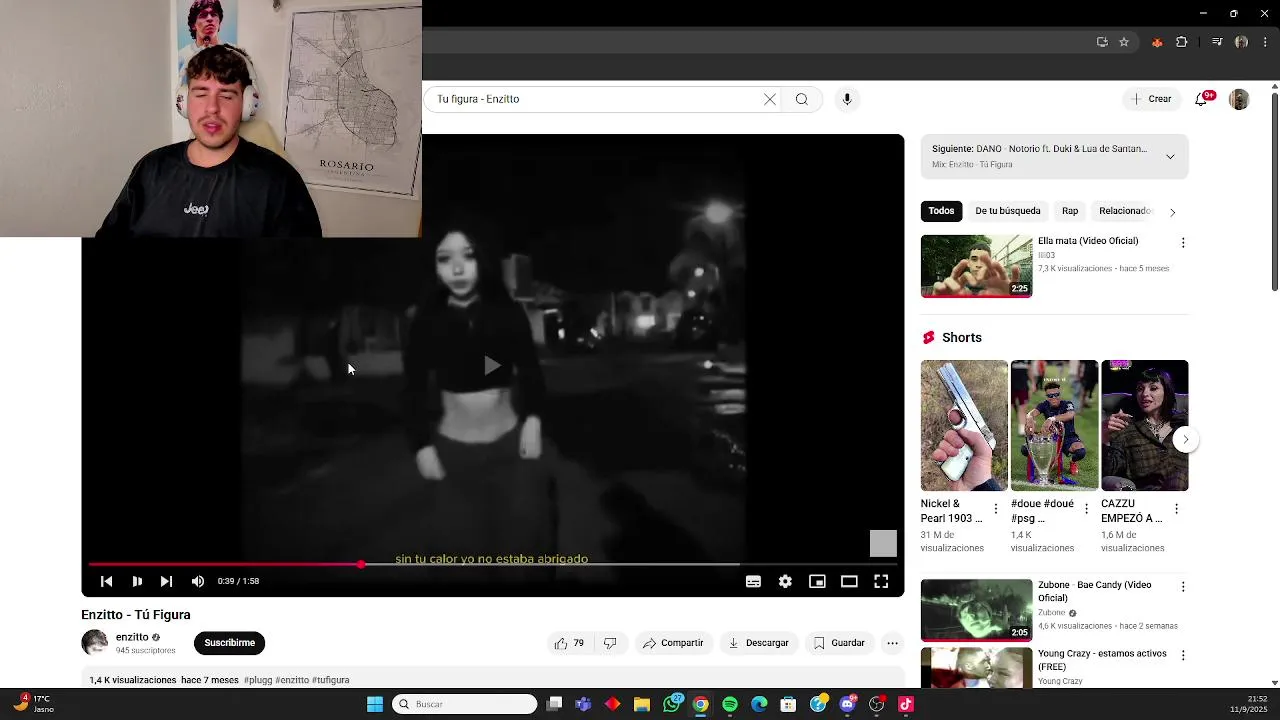Skip to previous video
Viewport: 1280px width, 720px height.
106,581
